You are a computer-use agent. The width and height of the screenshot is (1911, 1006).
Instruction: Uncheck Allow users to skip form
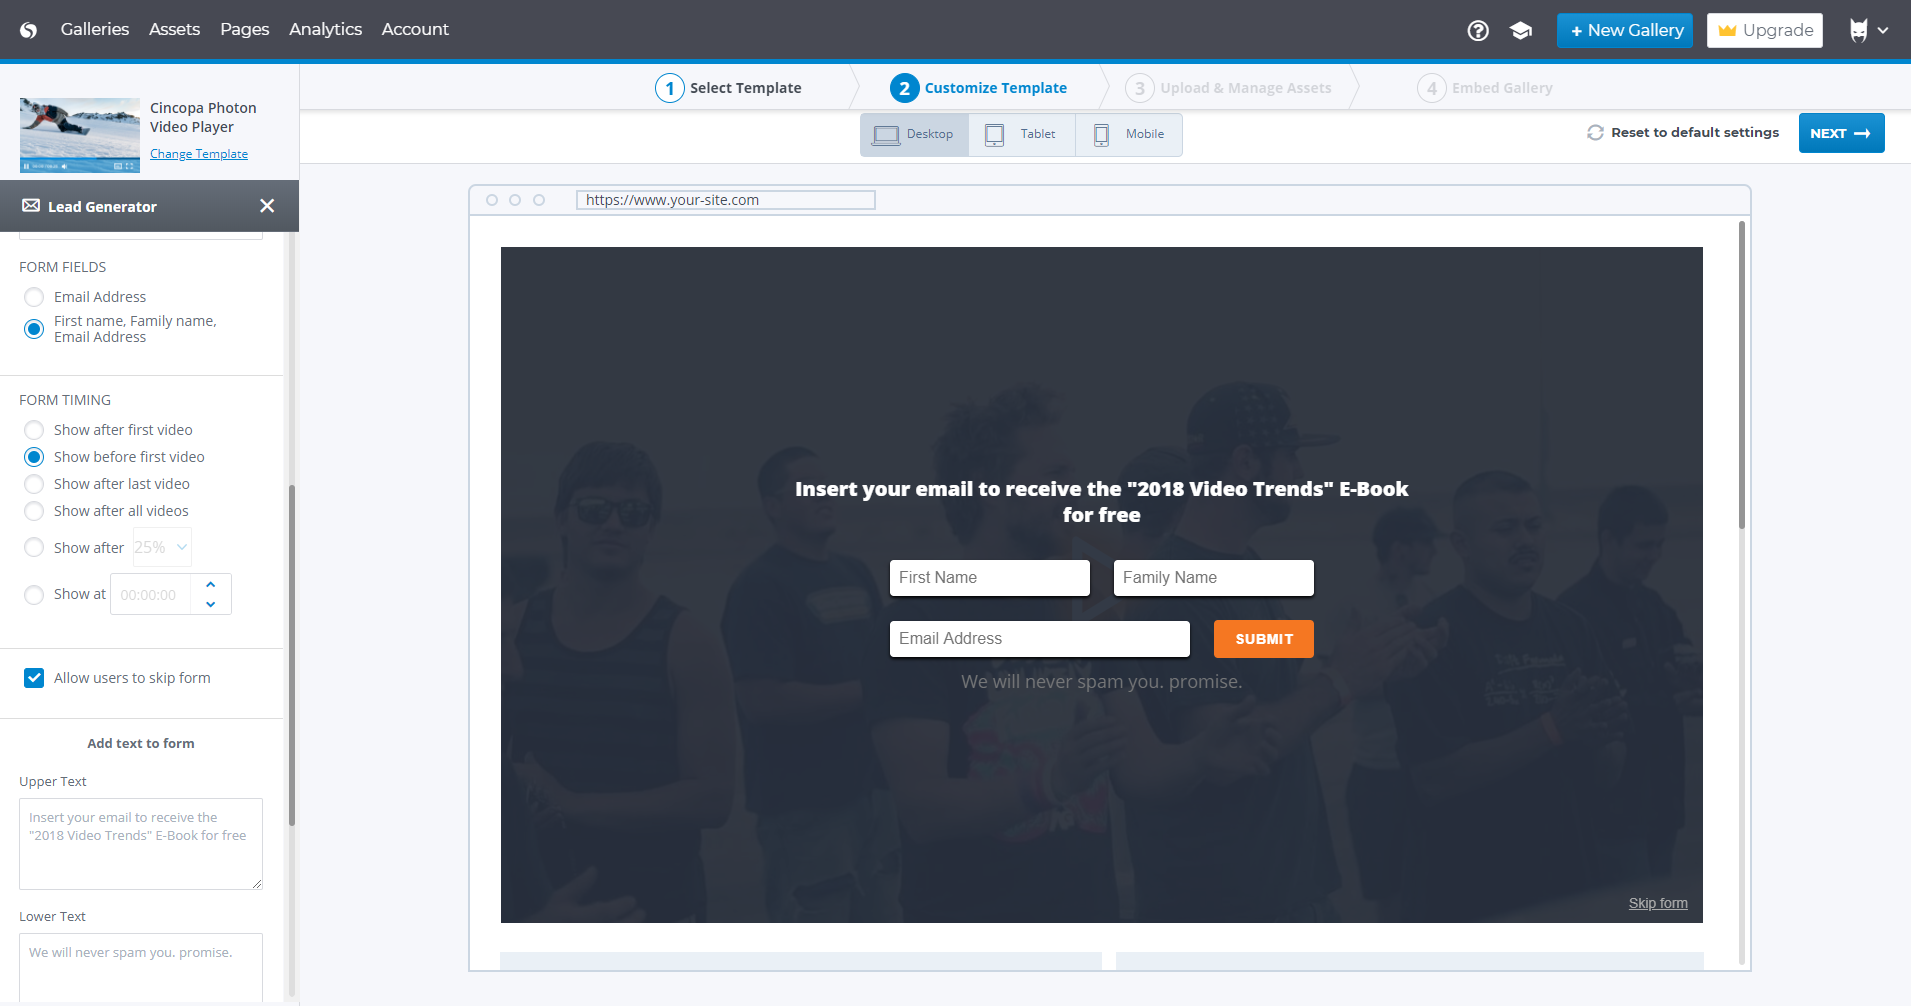coord(34,678)
